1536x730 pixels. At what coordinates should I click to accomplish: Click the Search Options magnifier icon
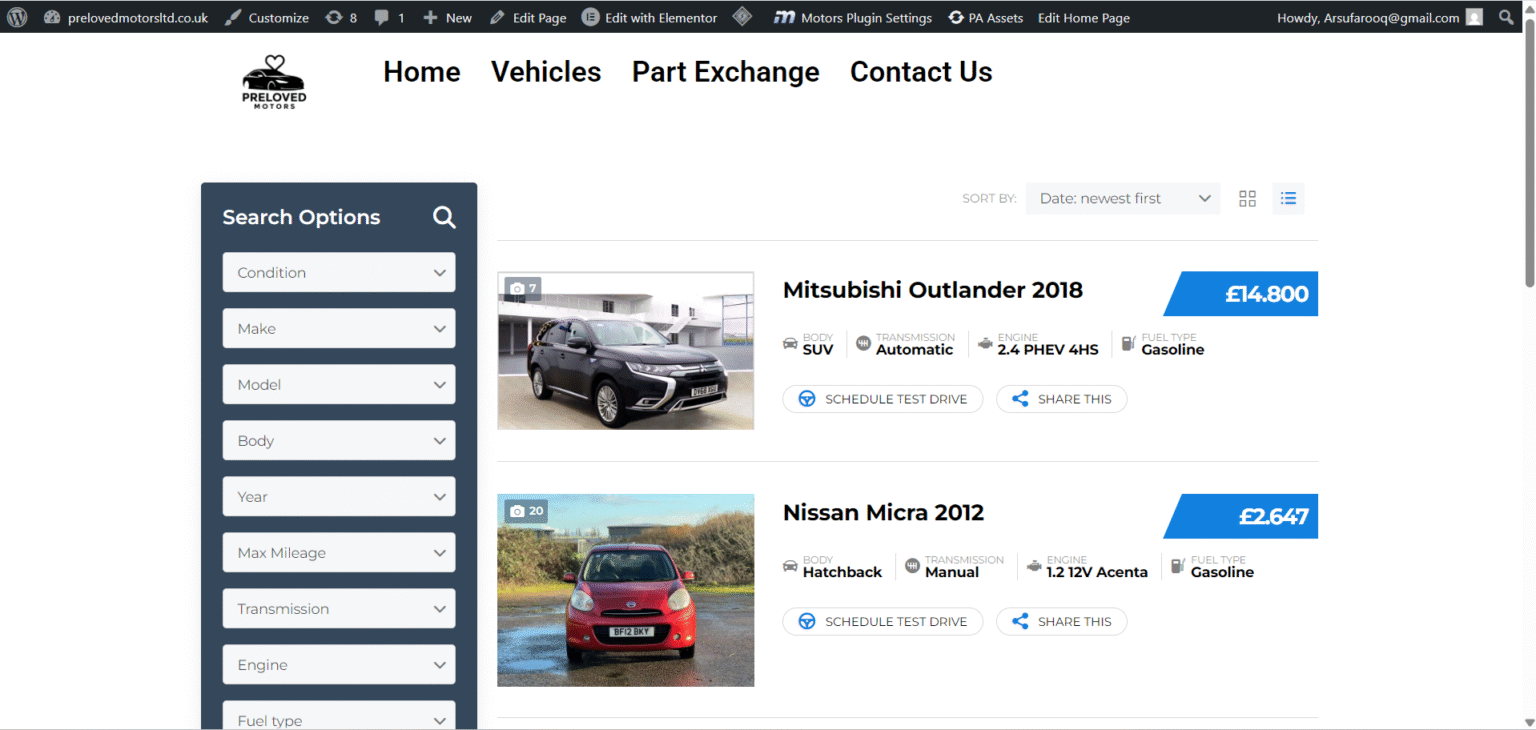[443, 217]
